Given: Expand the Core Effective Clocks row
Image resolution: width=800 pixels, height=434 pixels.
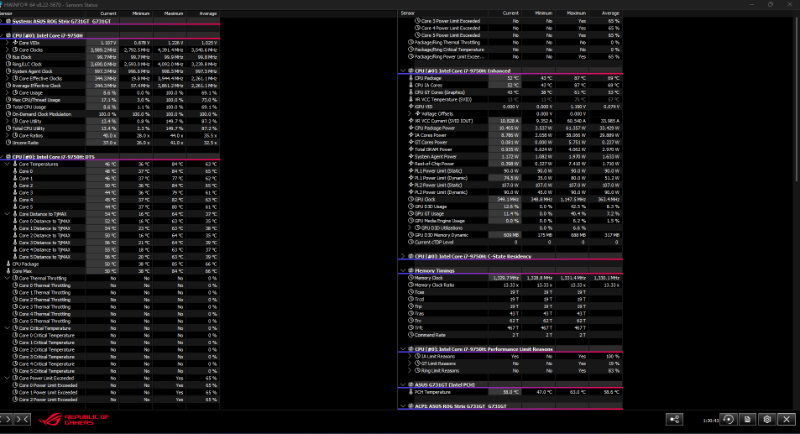Looking at the screenshot, I should click(7, 79).
